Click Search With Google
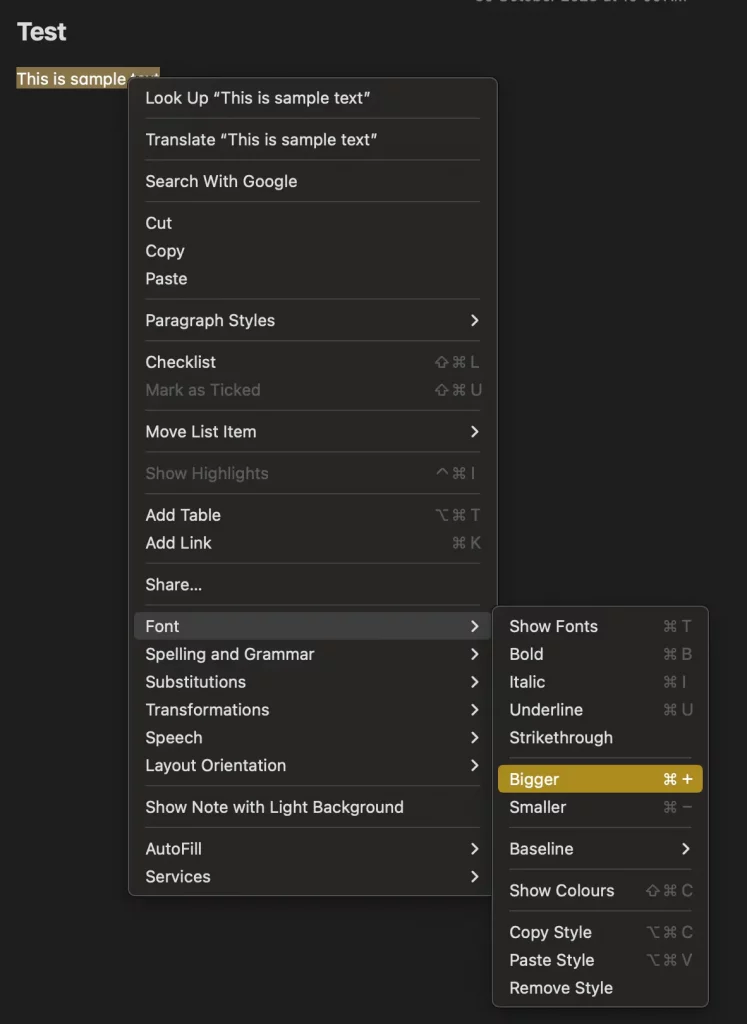The height and width of the screenshot is (1024, 747). (x=313, y=182)
